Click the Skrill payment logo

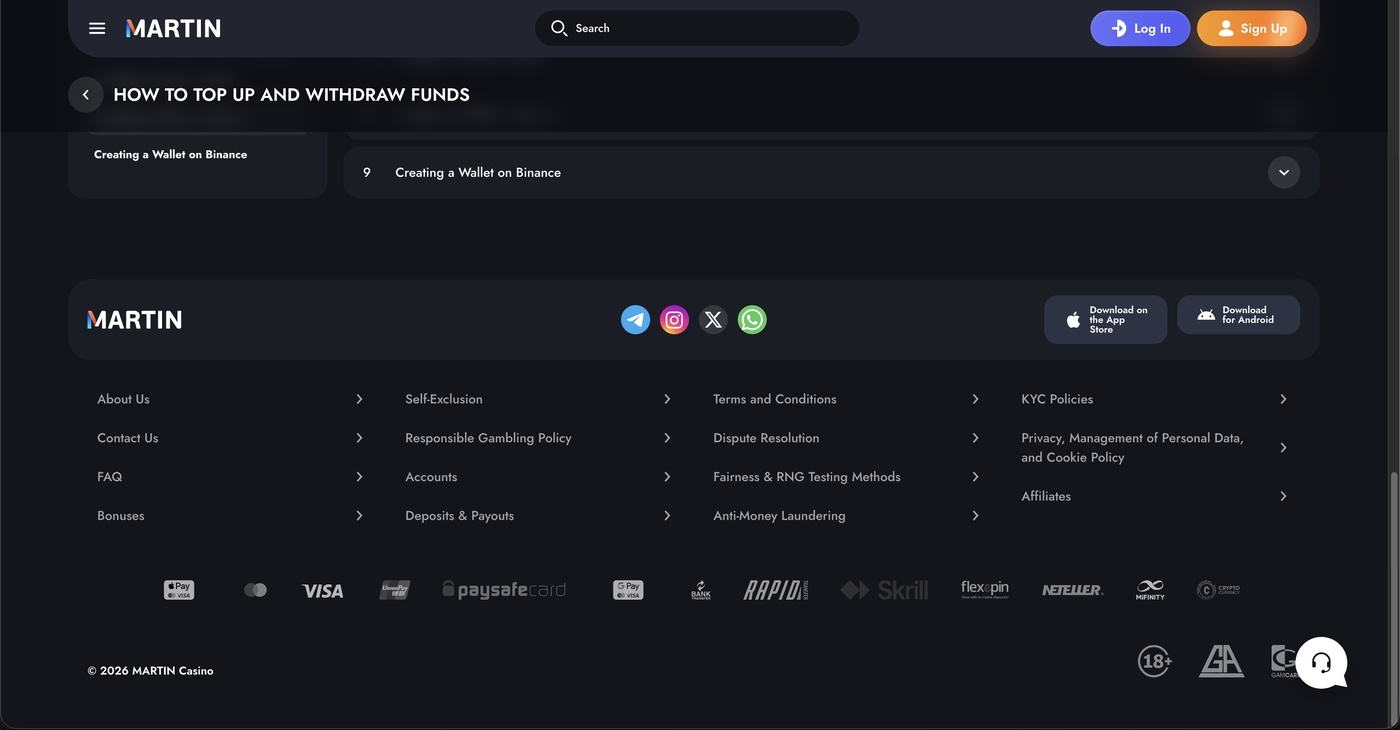coord(884,590)
